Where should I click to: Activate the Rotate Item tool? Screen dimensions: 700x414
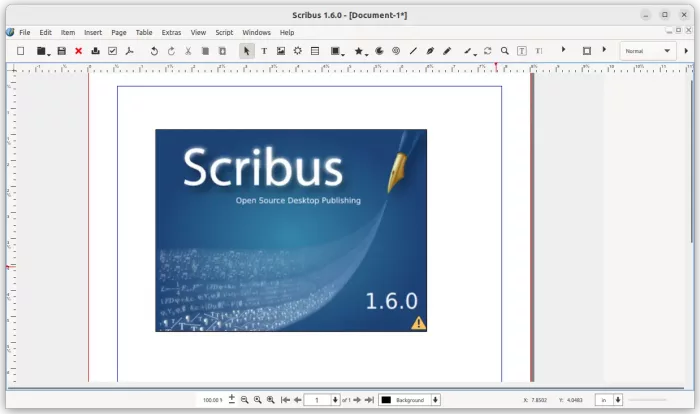[487, 51]
